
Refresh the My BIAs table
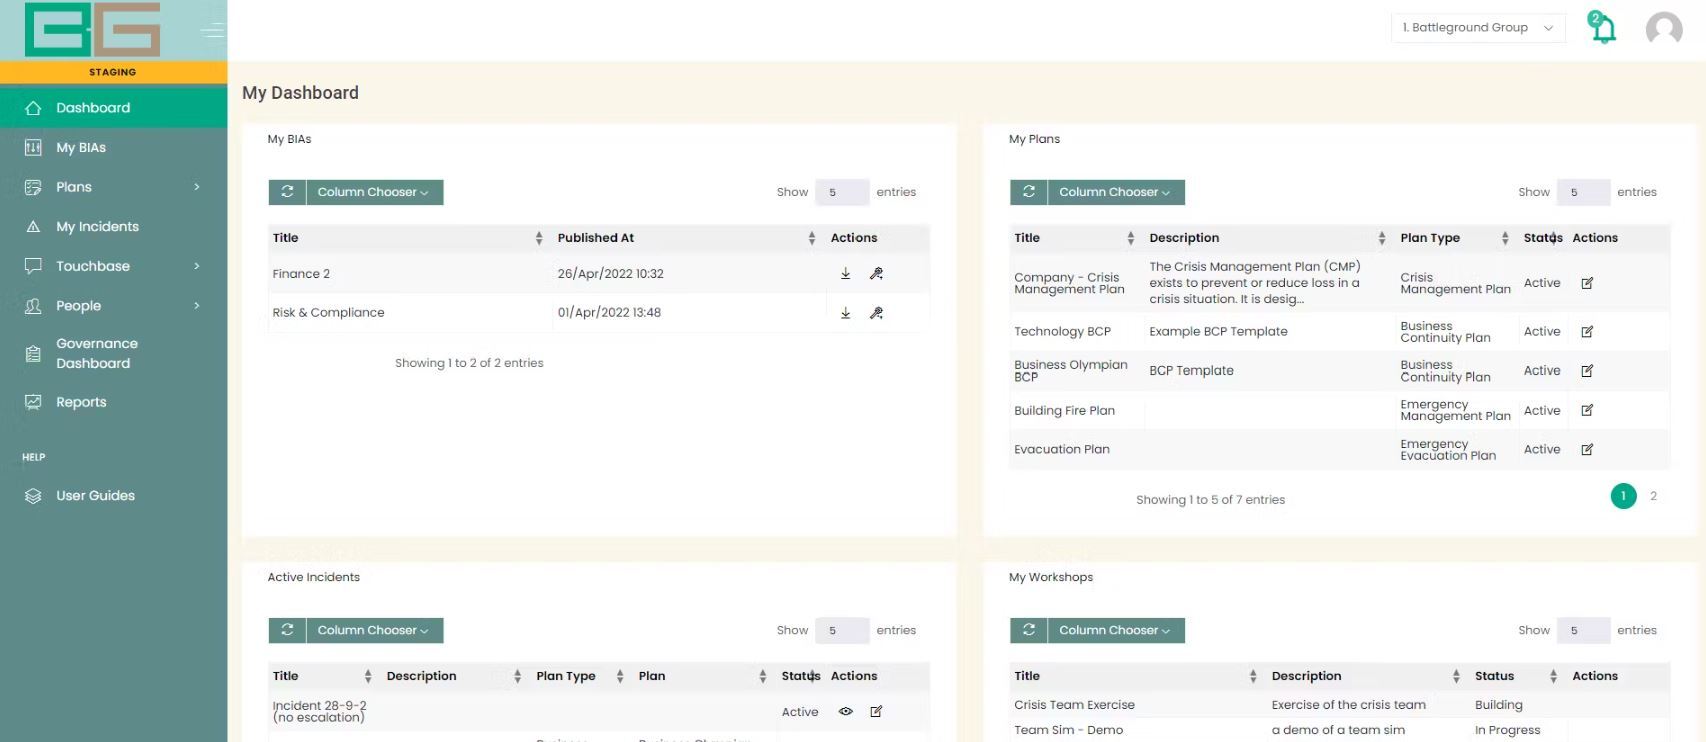[x=287, y=192]
